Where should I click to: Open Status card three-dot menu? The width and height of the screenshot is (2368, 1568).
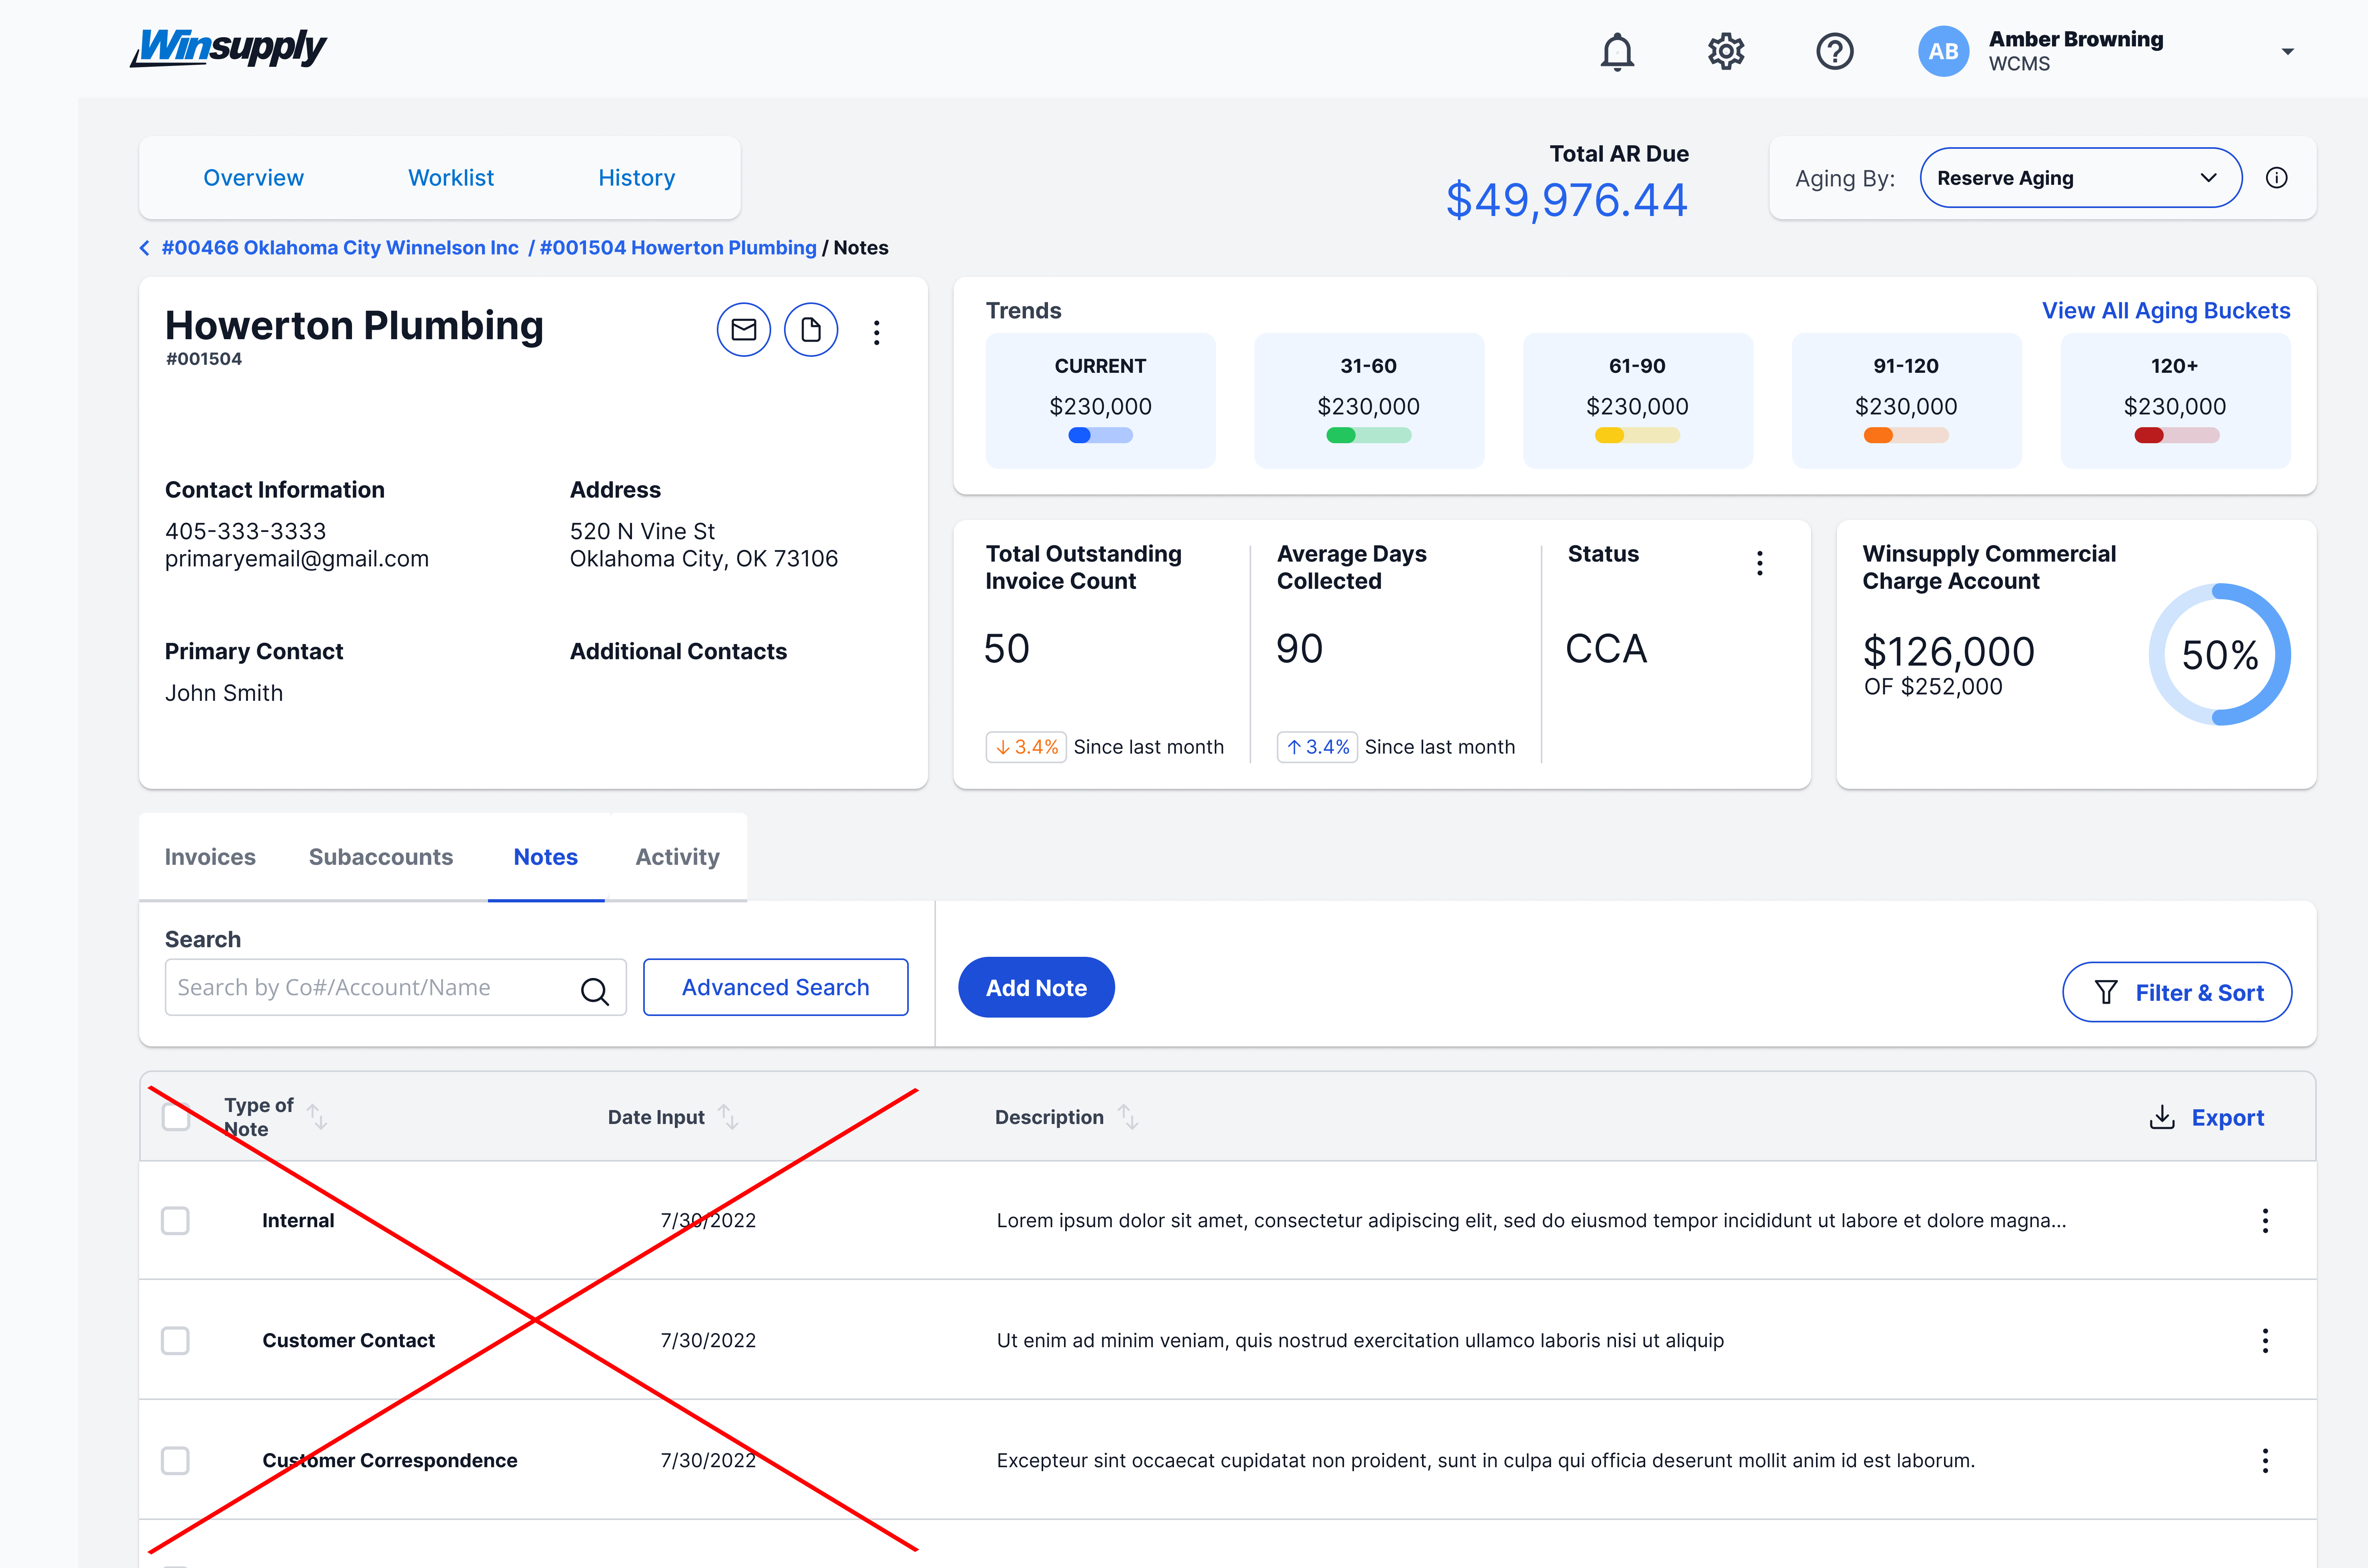pyautogui.click(x=1759, y=563)
